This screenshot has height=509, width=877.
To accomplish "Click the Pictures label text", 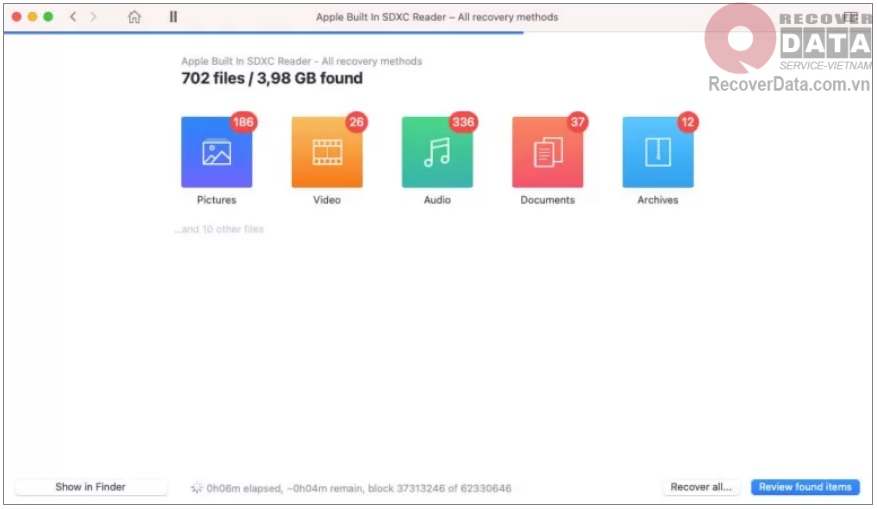I will click(x=216, y=200).
